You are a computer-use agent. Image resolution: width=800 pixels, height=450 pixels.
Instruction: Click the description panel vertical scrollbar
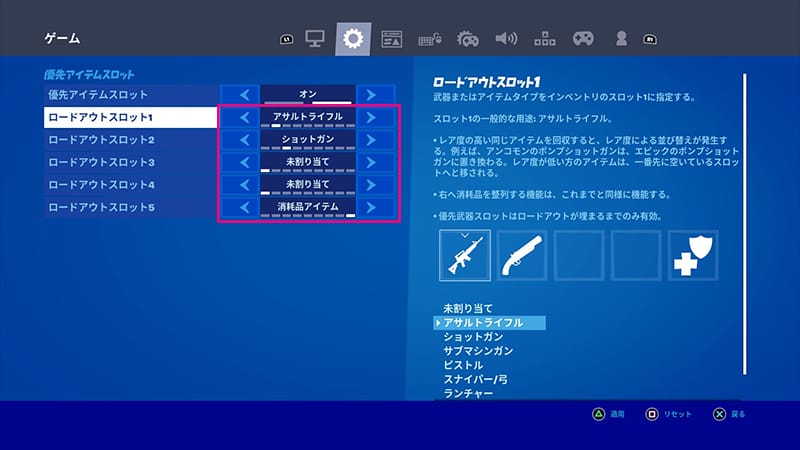(745, 224)
